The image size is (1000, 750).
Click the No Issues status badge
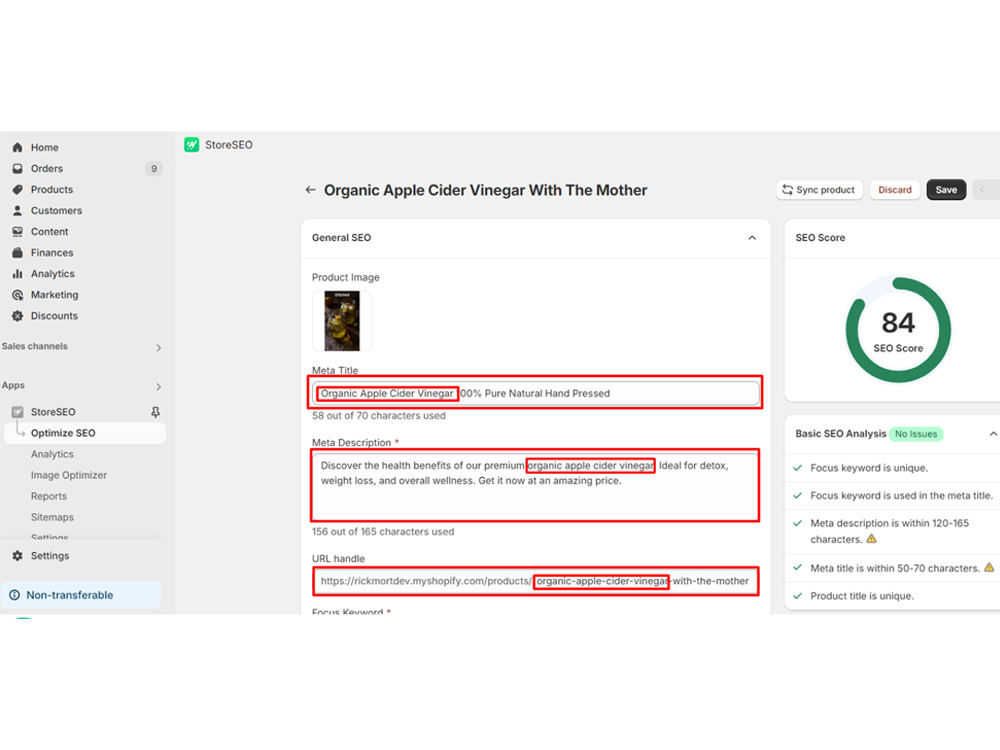click(x=916, y=434)
